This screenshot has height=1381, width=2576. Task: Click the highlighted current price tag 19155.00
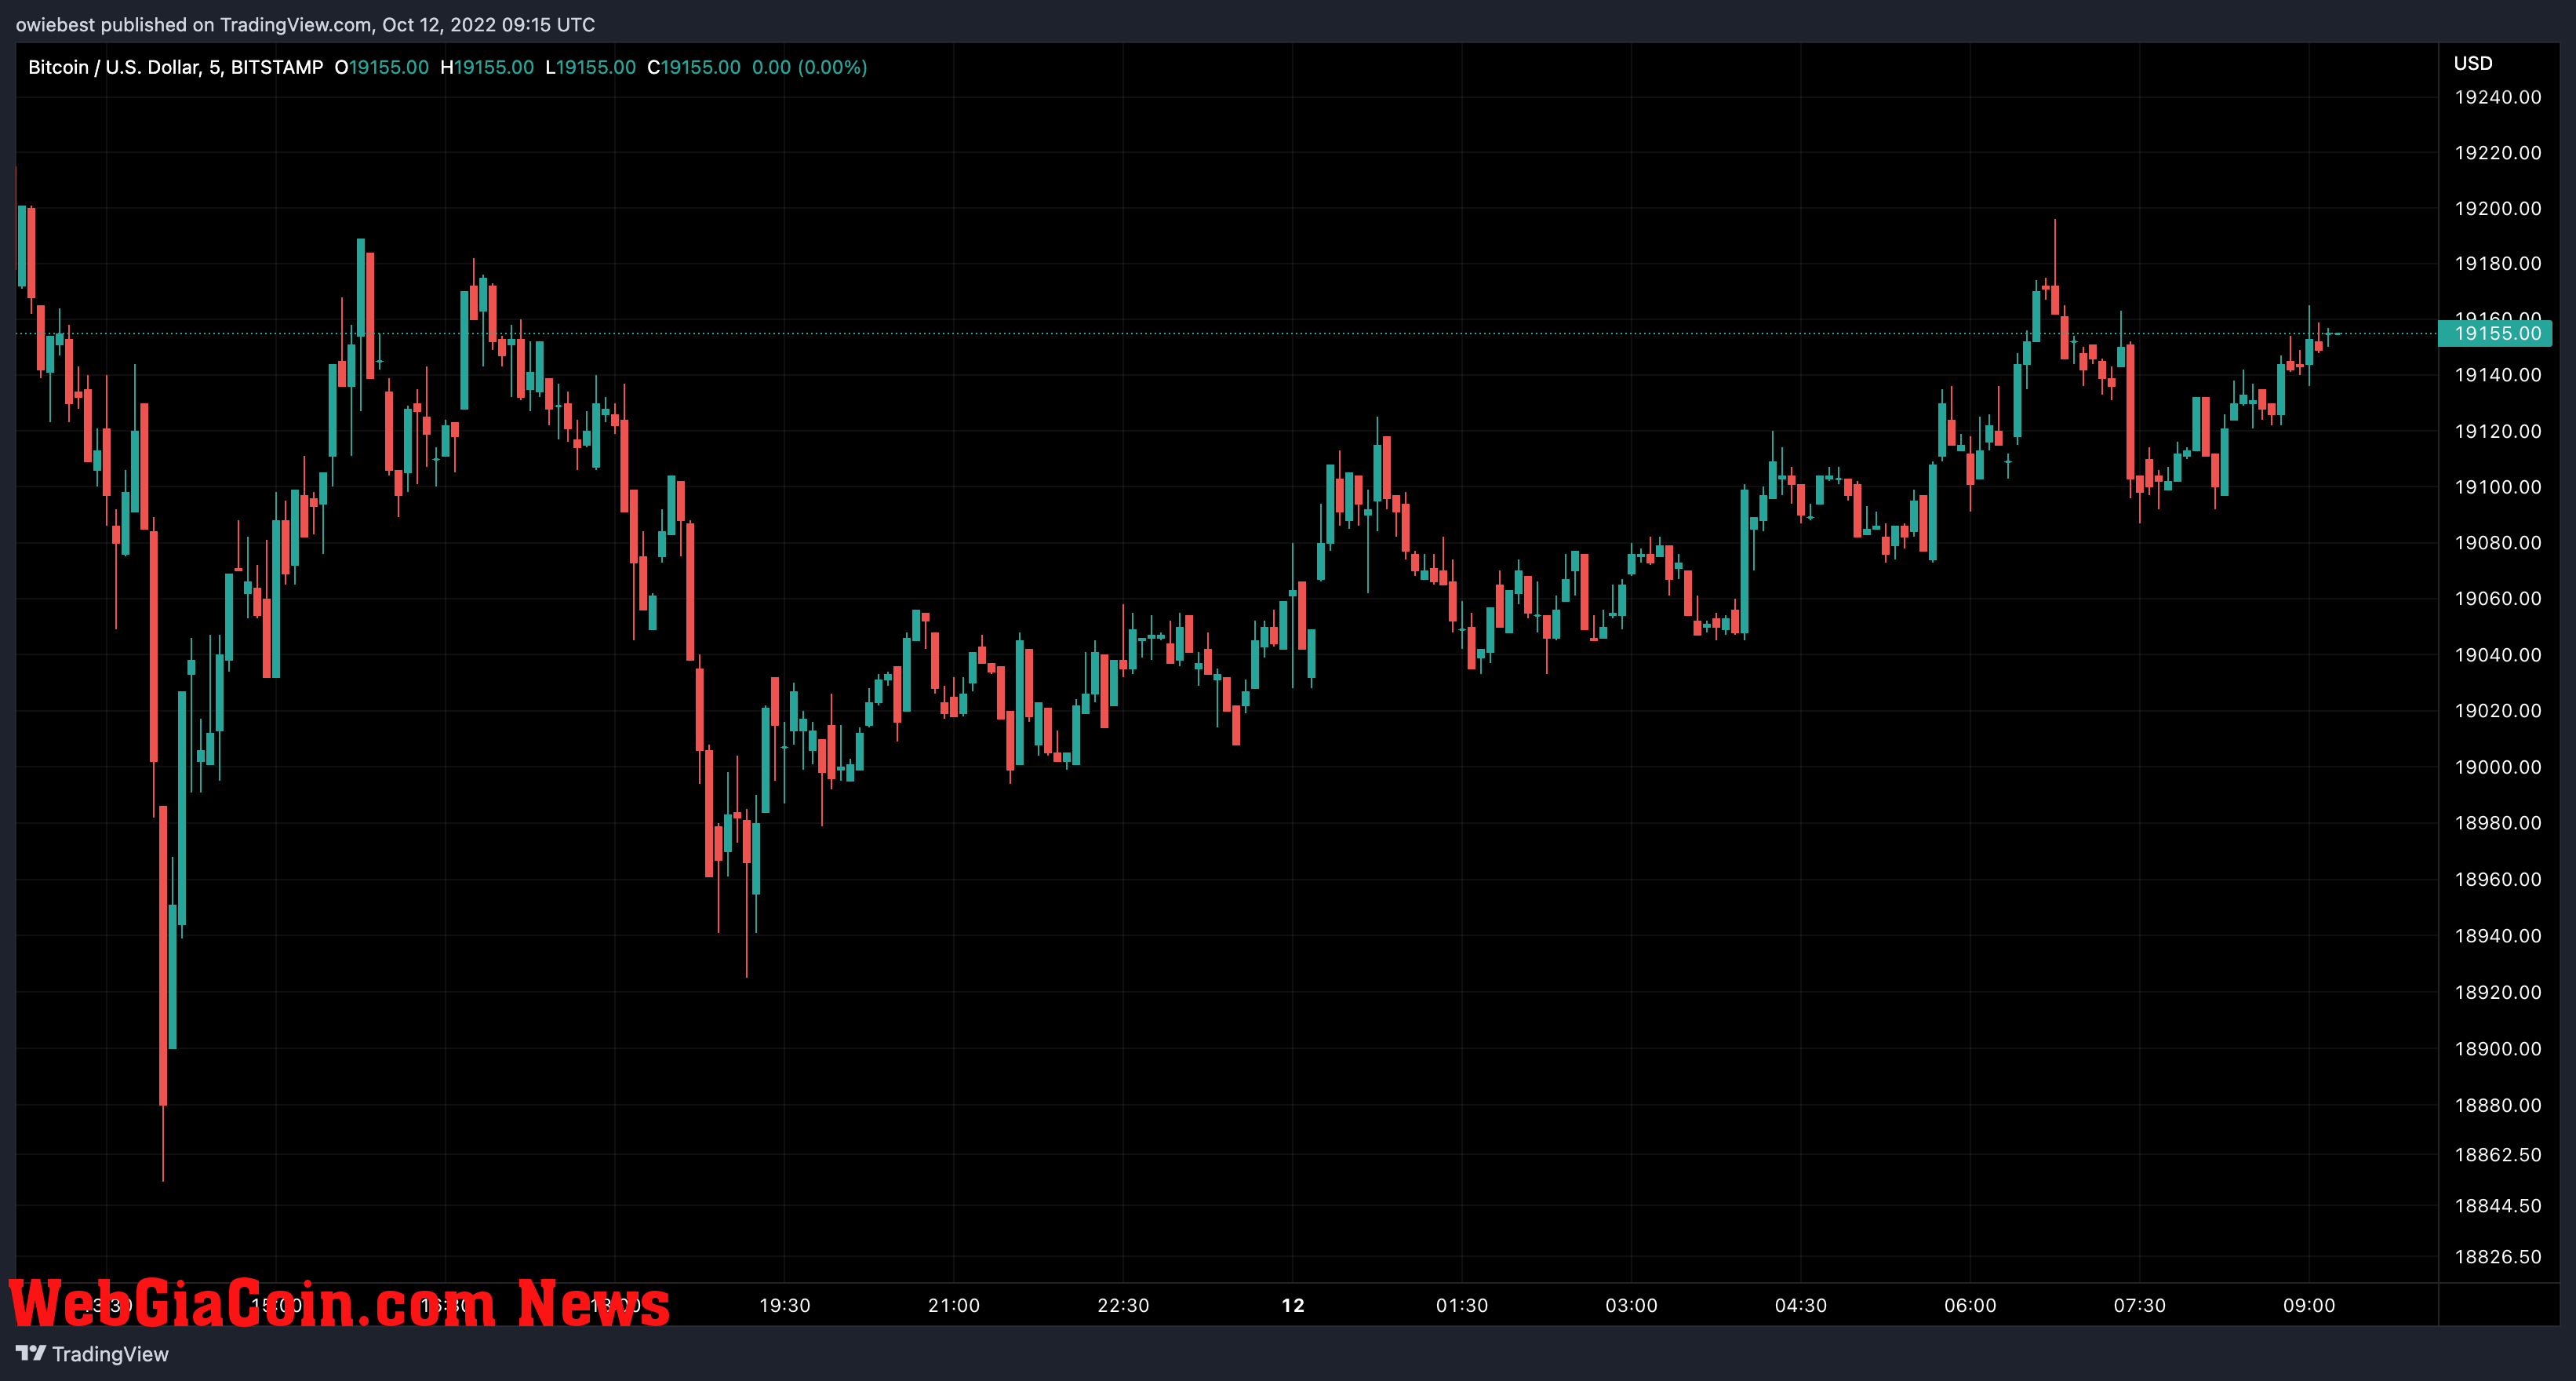pyautogui.click(x=2495, y=333)
